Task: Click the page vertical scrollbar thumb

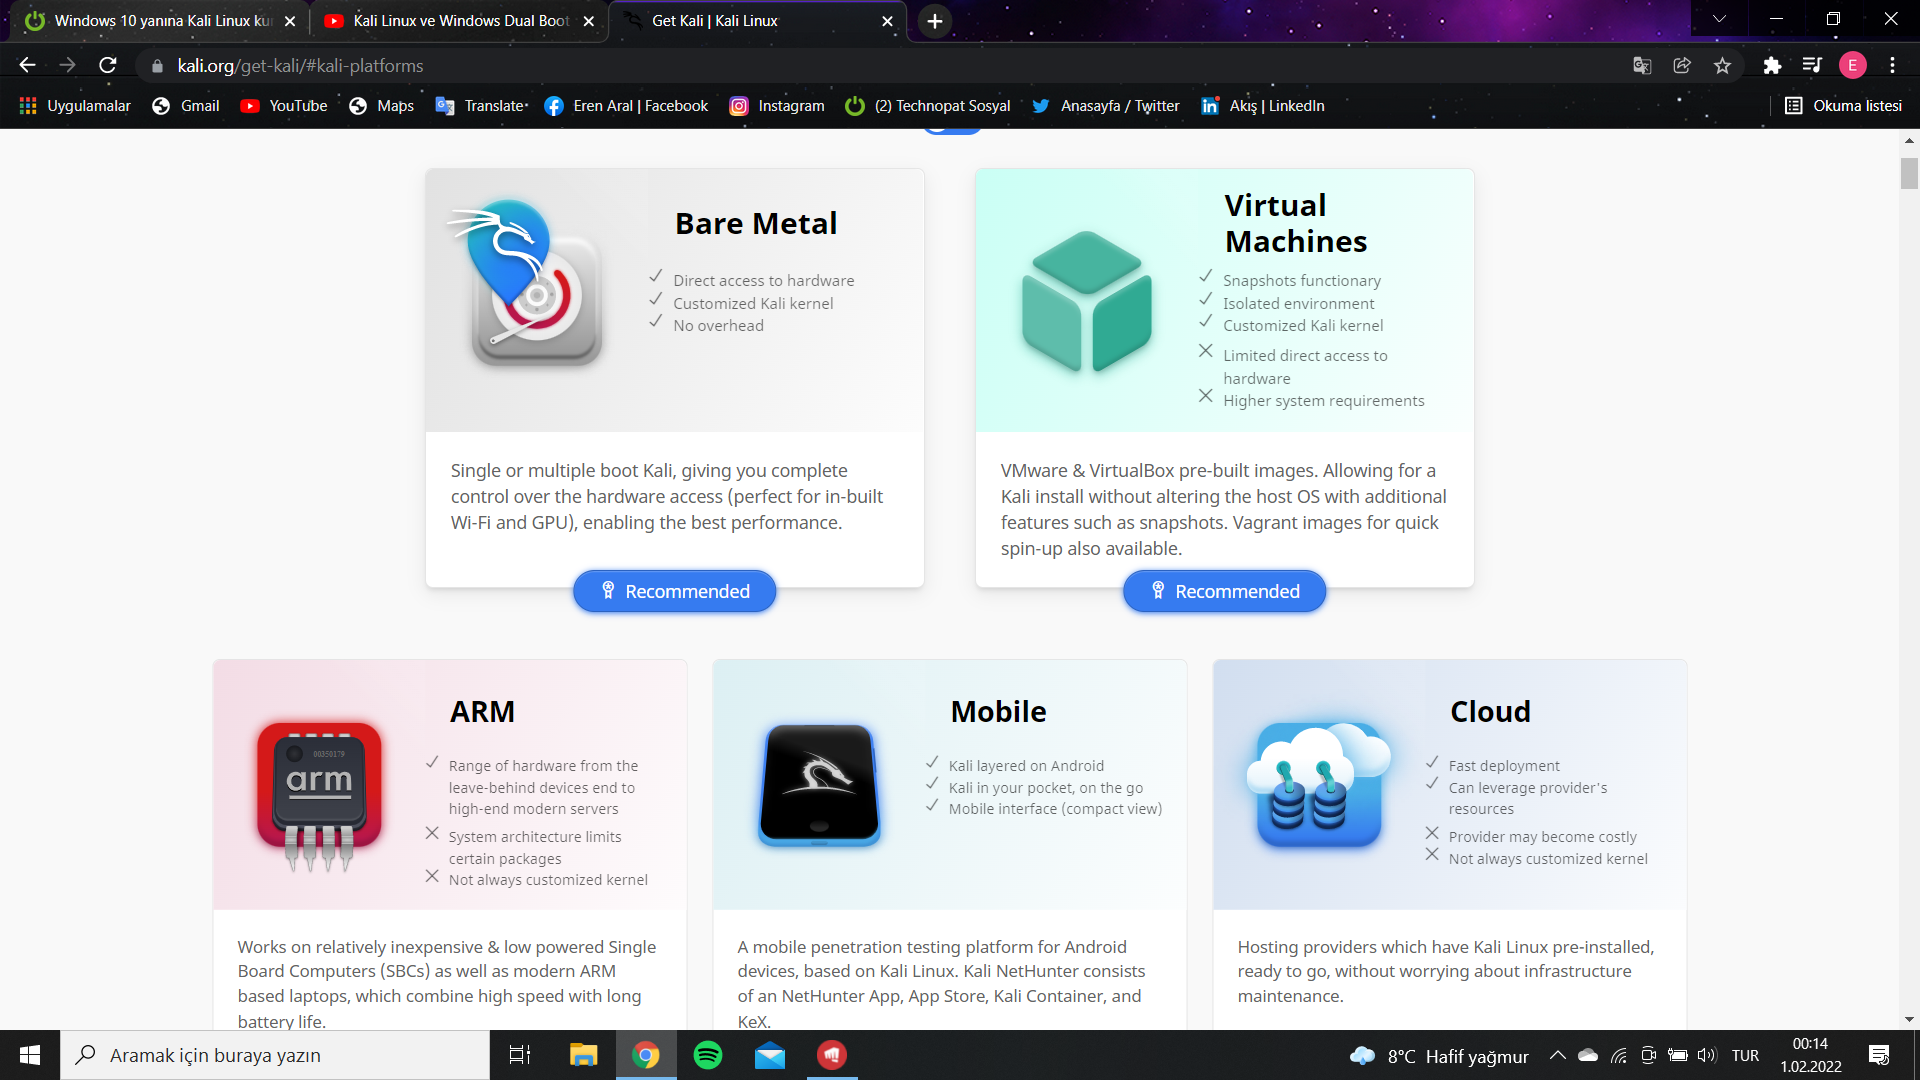Action: pos(1909,173)
